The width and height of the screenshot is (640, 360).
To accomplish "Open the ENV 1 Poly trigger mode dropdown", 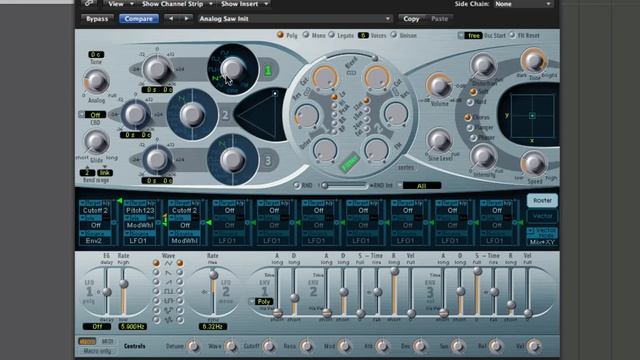I will [x=260, y=302].
